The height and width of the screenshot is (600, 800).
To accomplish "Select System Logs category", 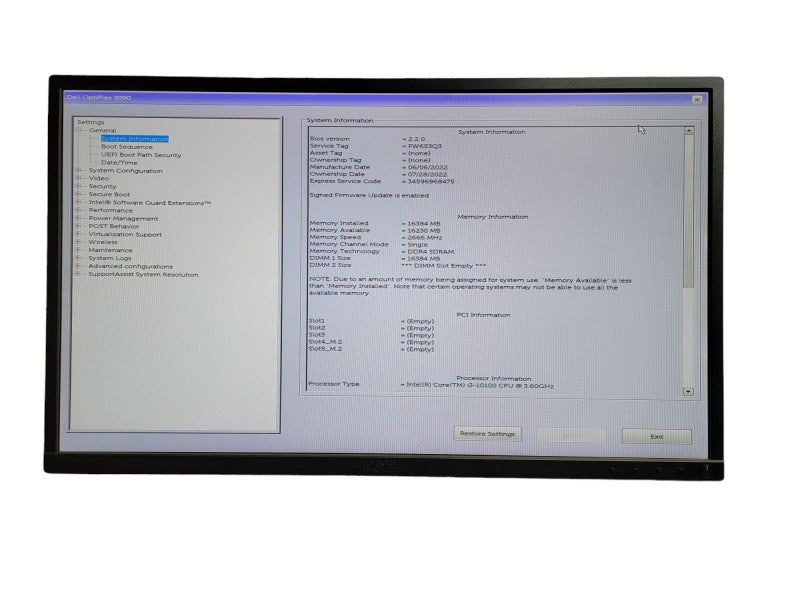I will 110,258.
